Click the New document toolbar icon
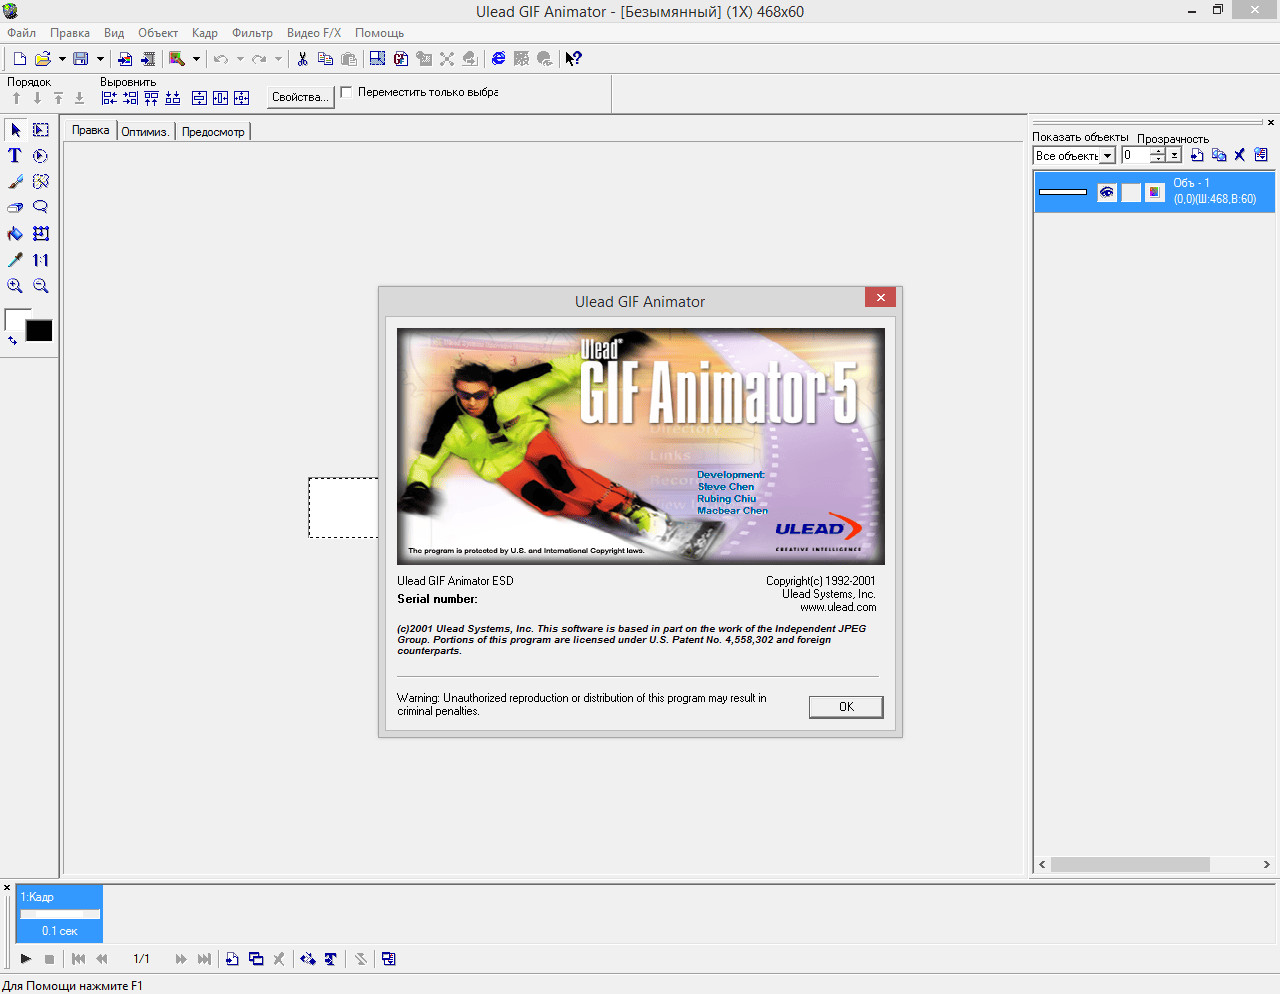 [x=19, y=59]
